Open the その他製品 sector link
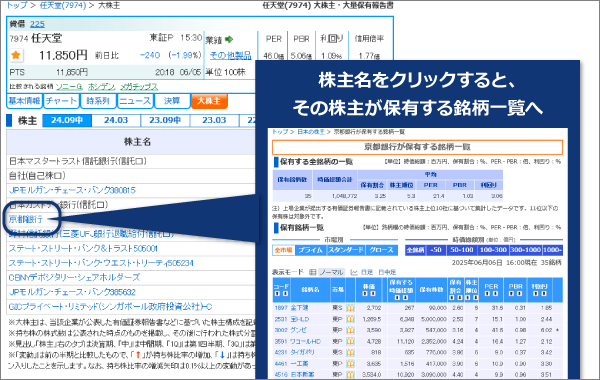 coord(230,55)
